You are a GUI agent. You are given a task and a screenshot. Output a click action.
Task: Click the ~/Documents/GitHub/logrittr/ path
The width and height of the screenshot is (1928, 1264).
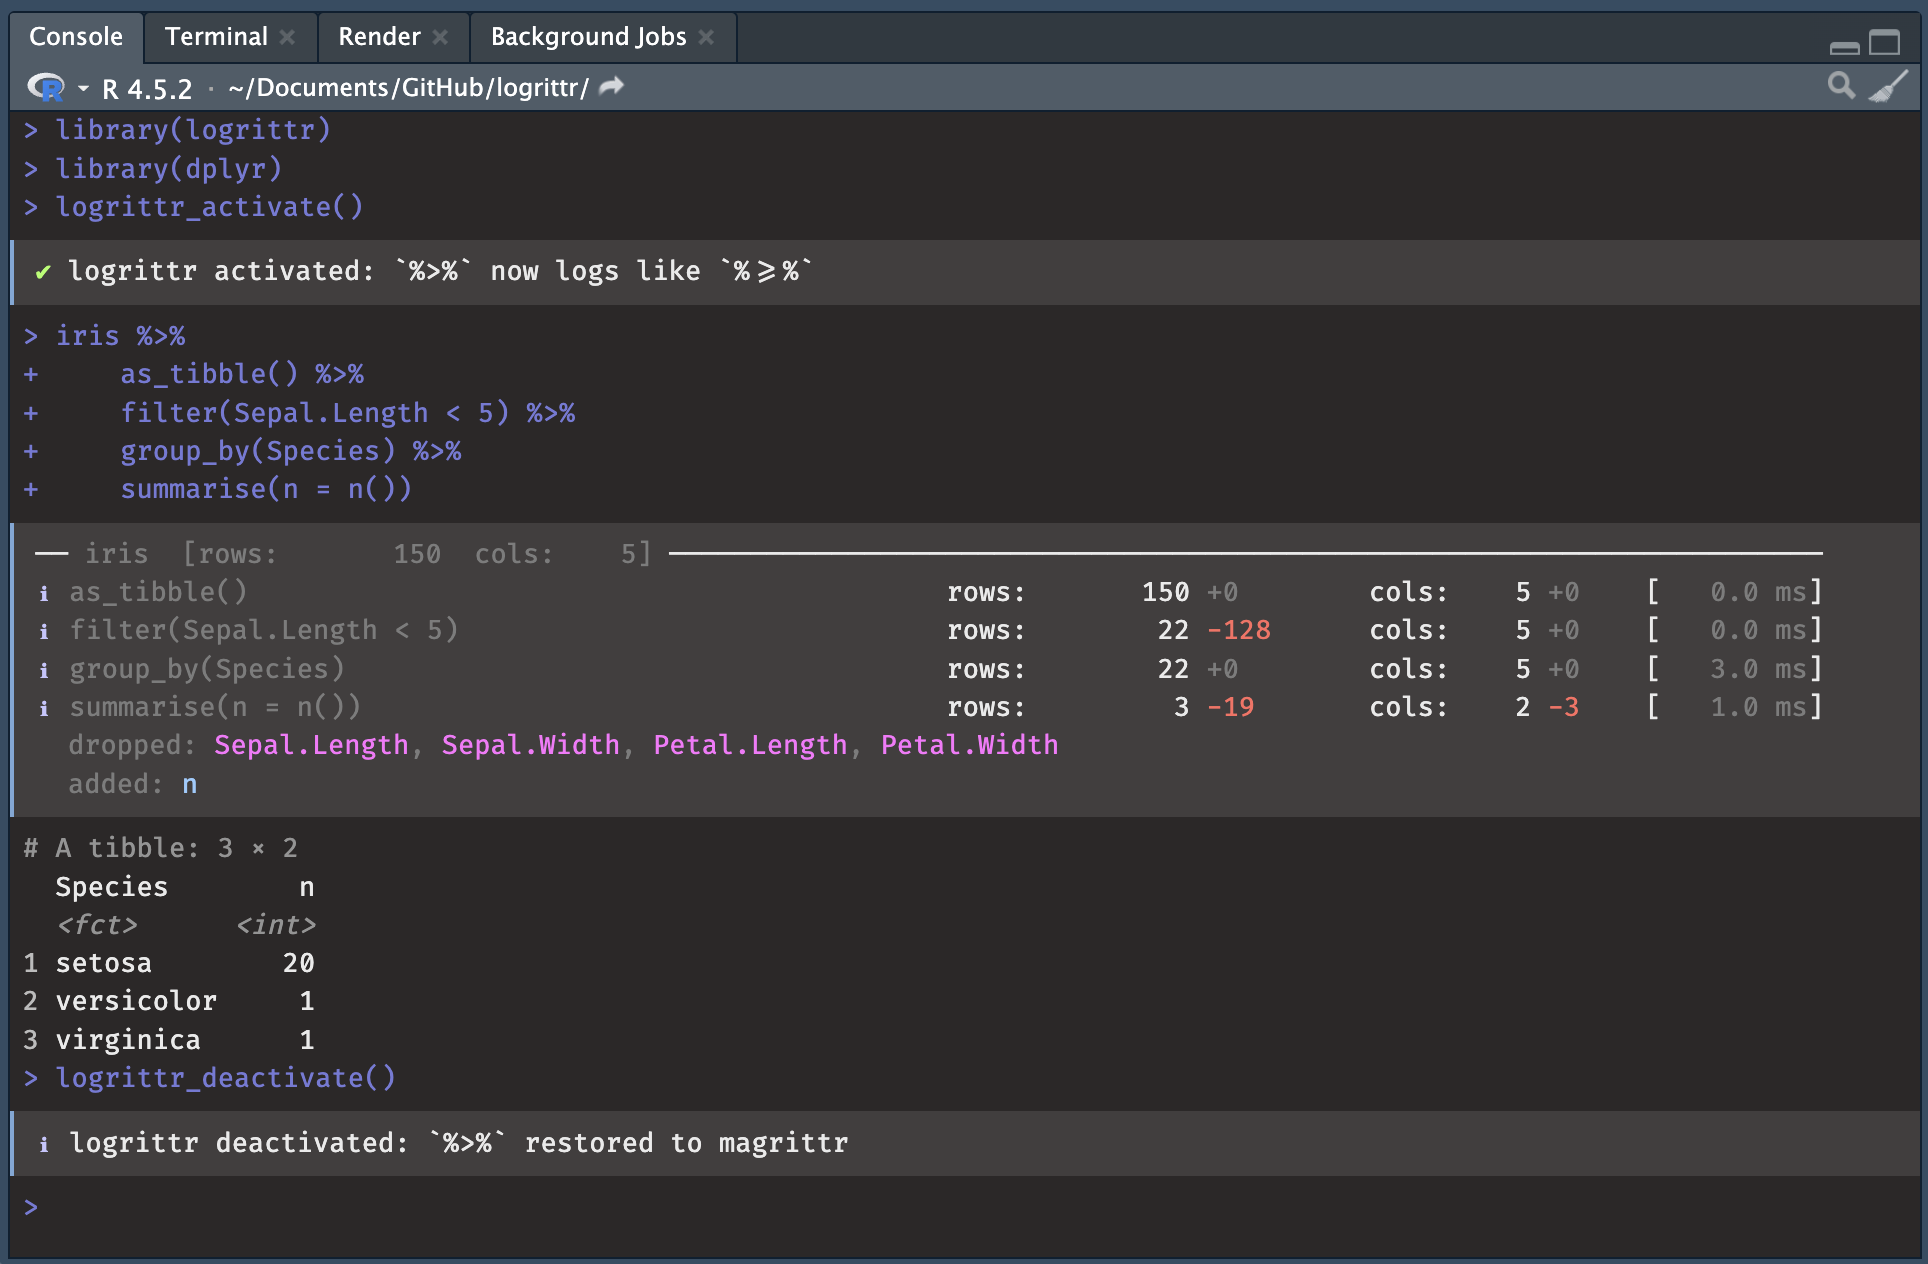pos(408,88)
